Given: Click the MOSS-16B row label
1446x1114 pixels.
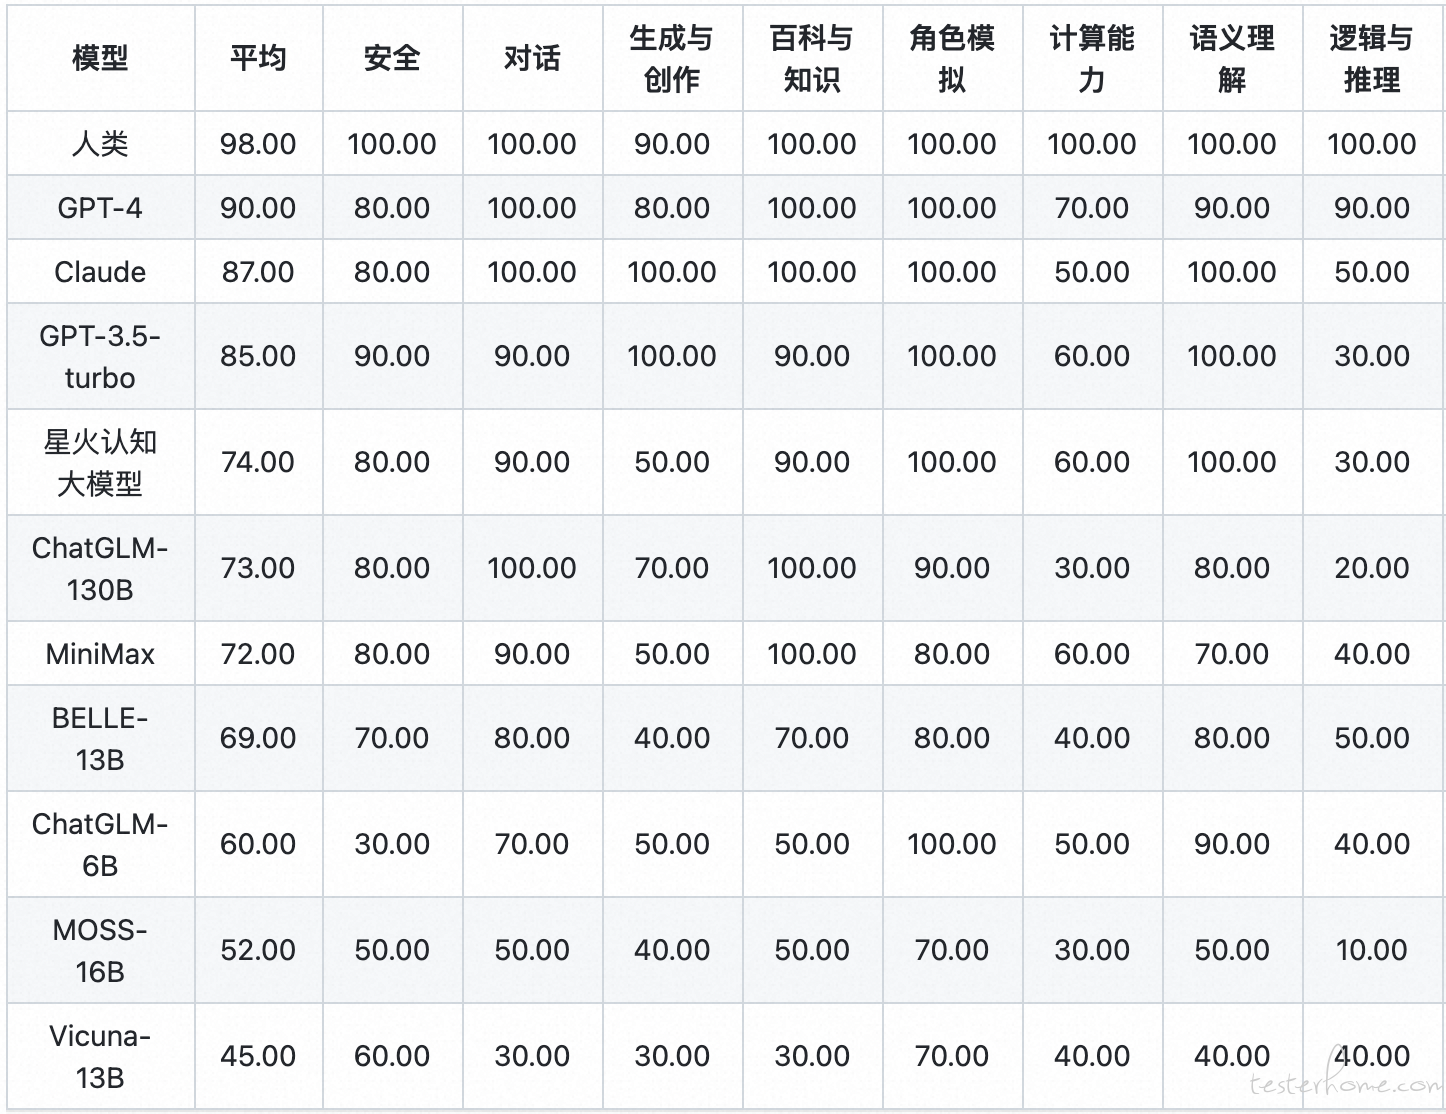Looking at the screenshot, I should 100,950.
